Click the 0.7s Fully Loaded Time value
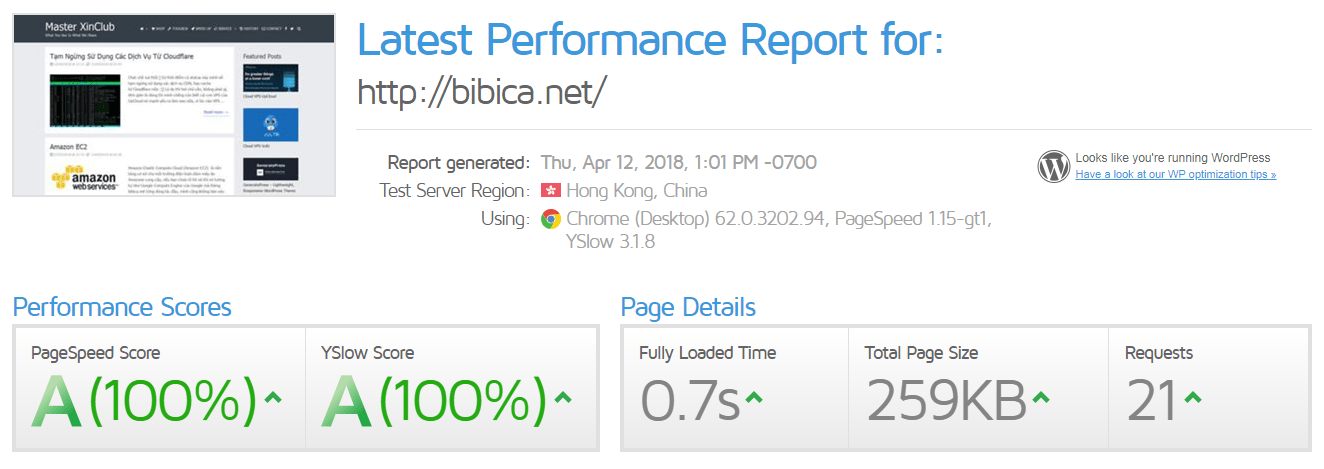1324x469 pixels. point(690,401)
